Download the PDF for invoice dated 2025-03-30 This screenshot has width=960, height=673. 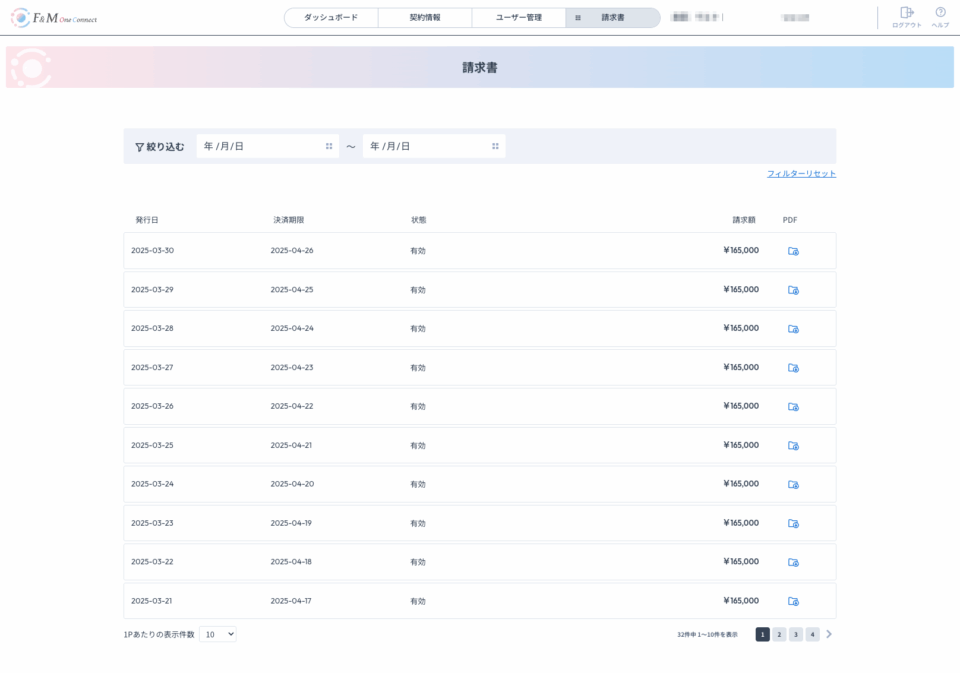coord(791,250)
